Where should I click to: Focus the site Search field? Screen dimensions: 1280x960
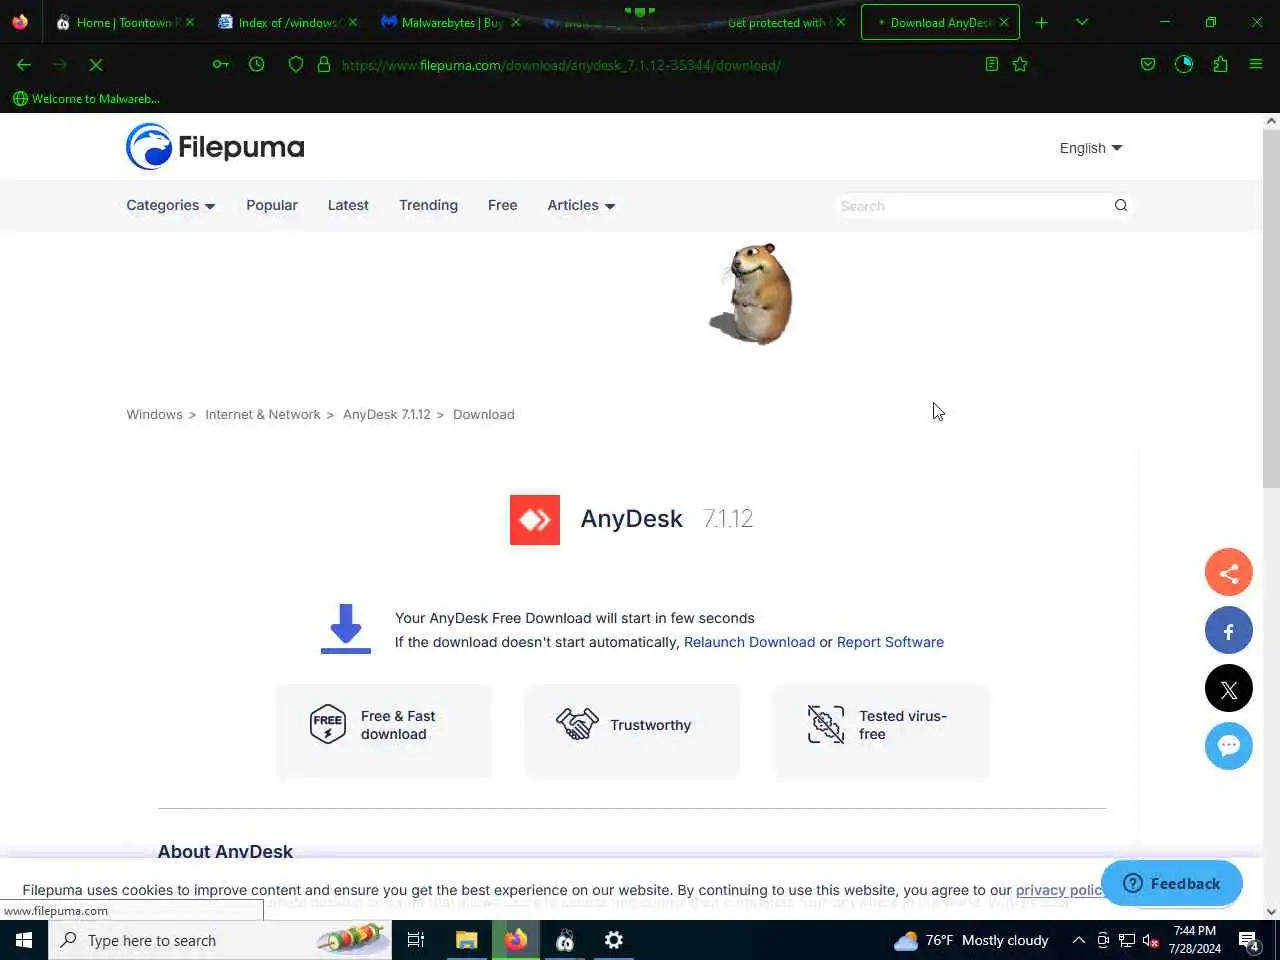point(972,206)
